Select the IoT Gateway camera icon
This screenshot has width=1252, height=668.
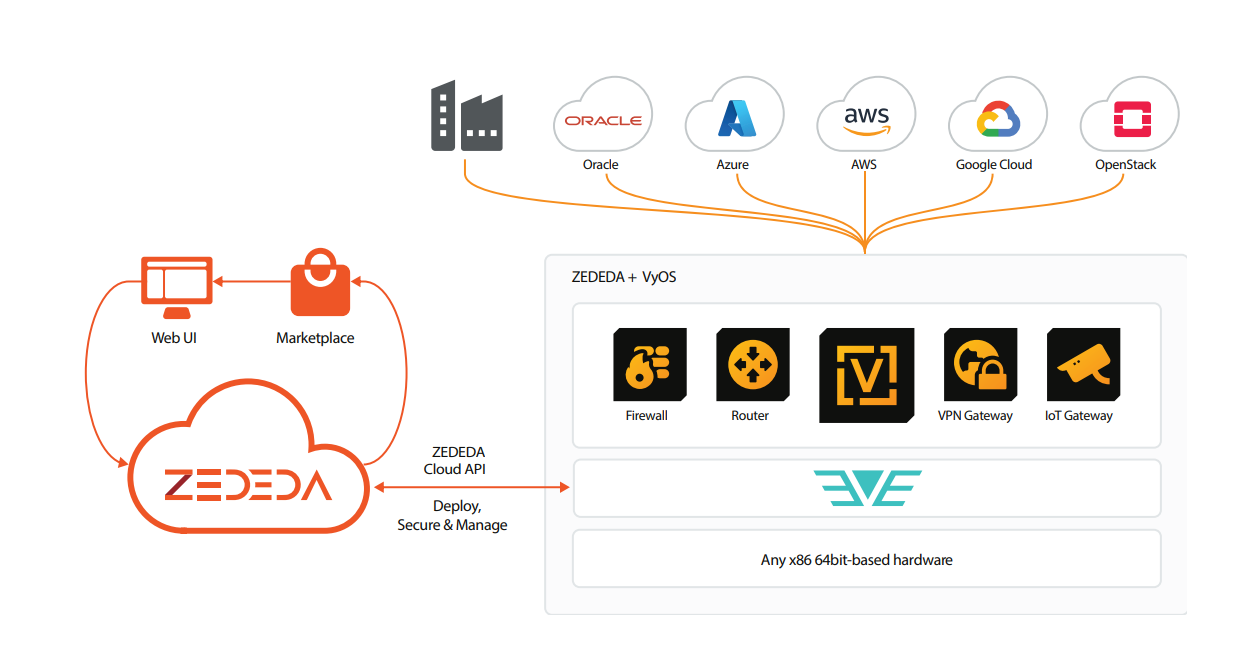(x=1083, y=365)
